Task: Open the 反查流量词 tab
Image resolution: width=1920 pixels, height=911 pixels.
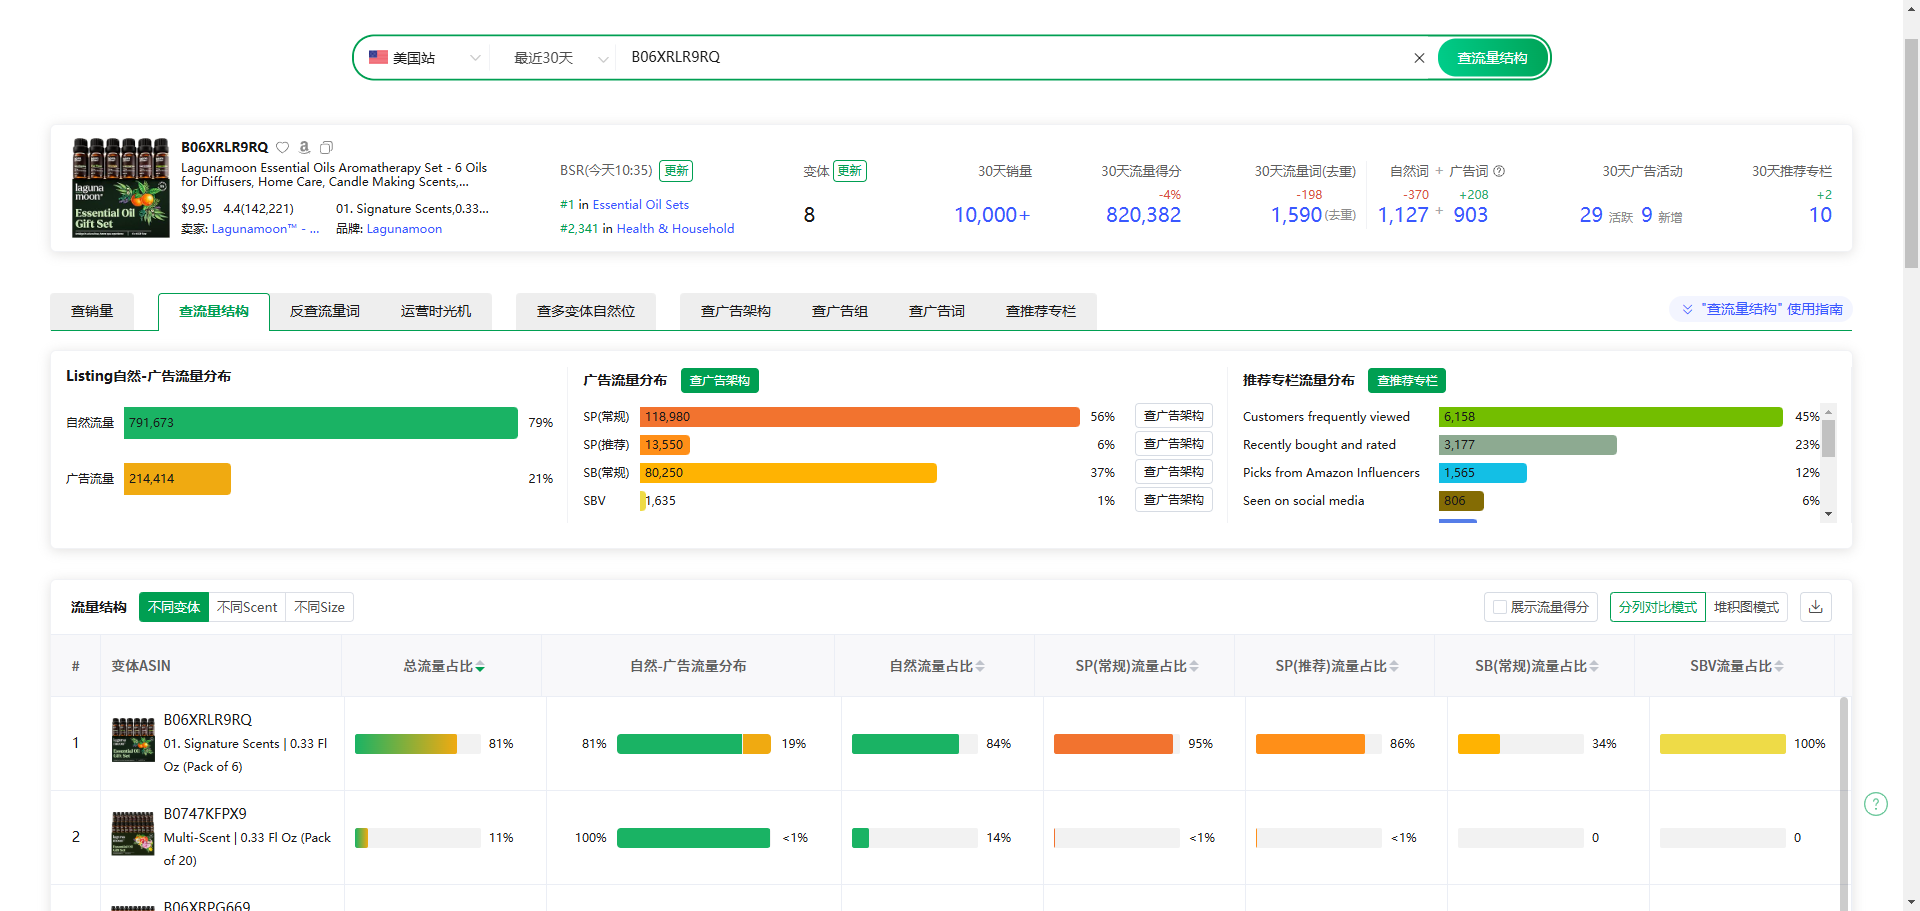Action: point(325,311)
